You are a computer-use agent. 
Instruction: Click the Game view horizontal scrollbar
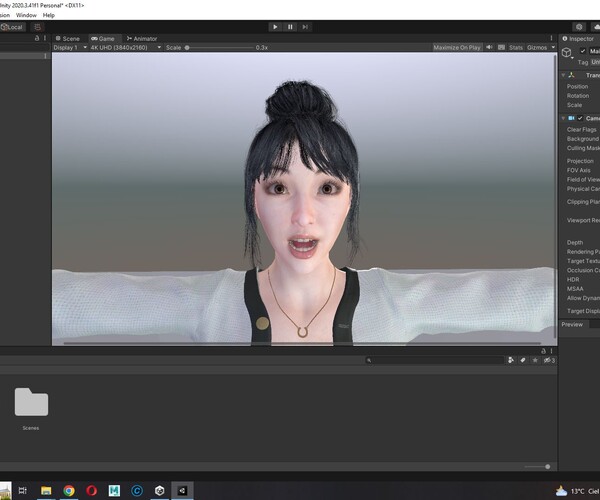pyautogui.click(x=302, y=344)
